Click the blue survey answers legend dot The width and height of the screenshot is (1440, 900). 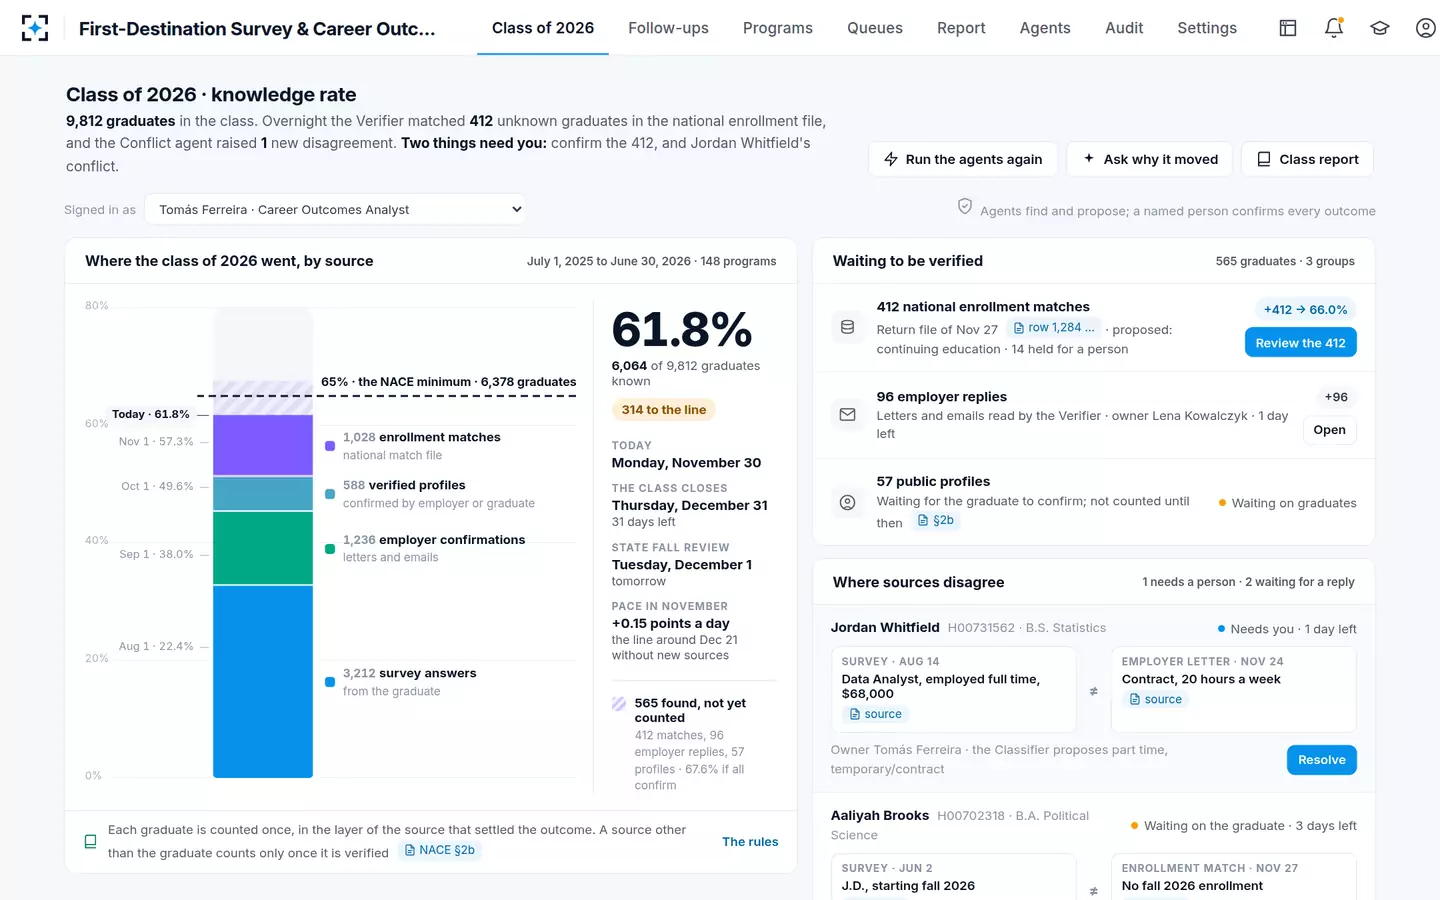[x=330, y=682]
